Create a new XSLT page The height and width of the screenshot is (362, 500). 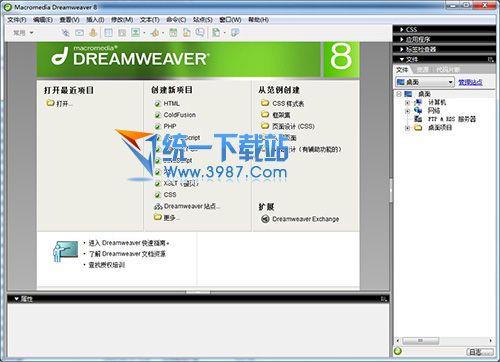[x=181, y=183]
